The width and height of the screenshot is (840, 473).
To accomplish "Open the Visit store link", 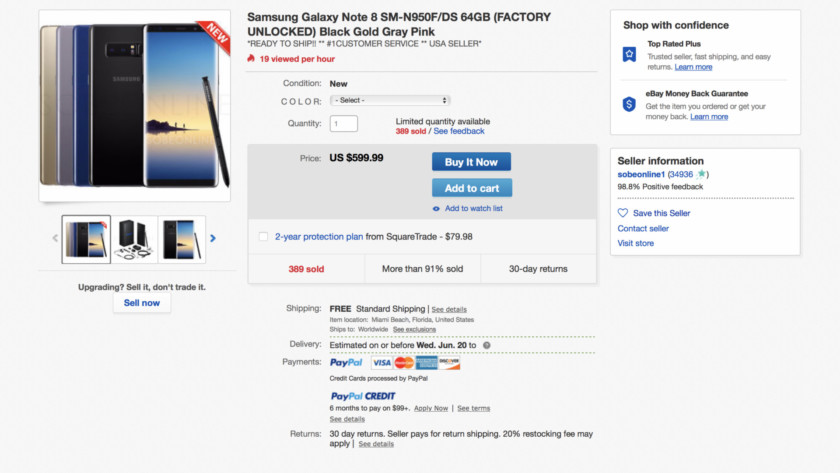I will coord(635,243).
